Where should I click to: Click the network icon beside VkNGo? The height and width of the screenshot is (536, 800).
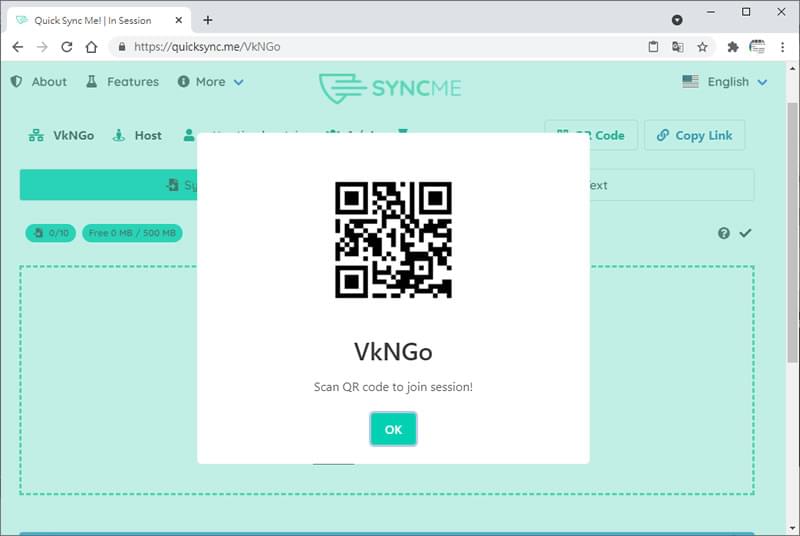click(36, 135)
